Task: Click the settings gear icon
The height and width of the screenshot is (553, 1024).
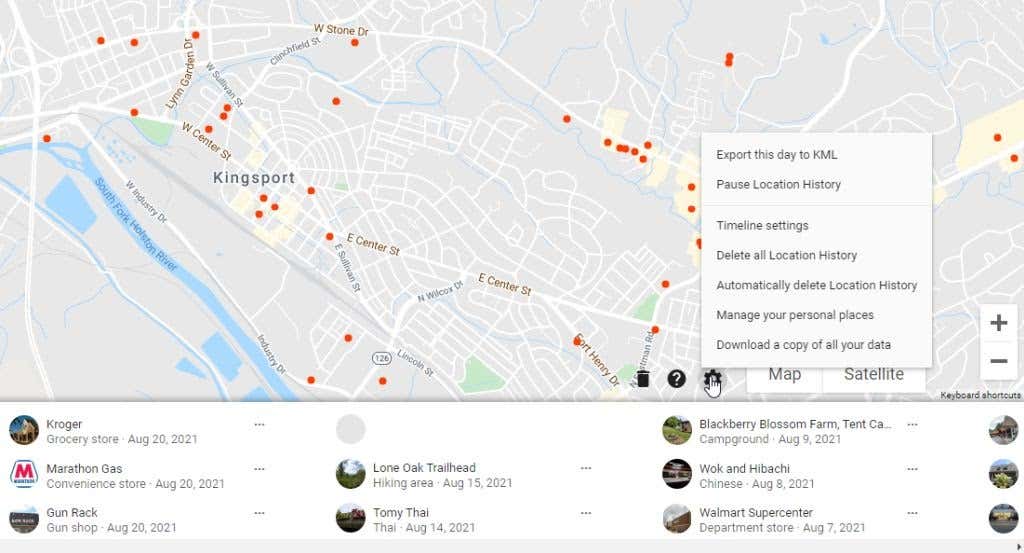Action: tap(712, 377)
